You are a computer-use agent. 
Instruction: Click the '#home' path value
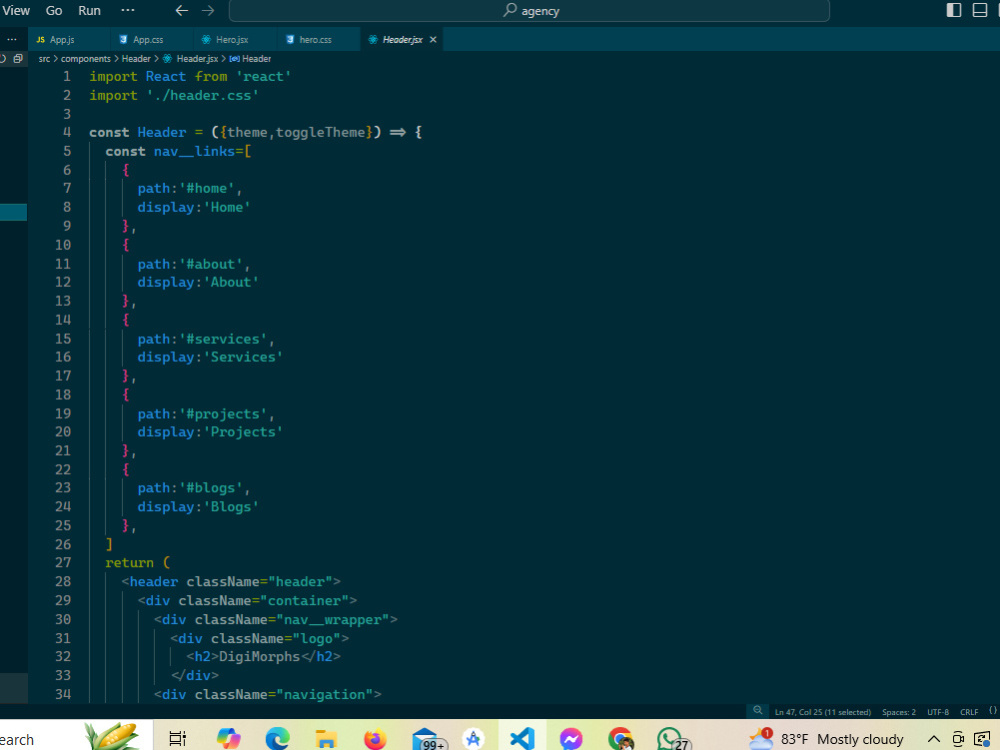(x=207, y=189)
